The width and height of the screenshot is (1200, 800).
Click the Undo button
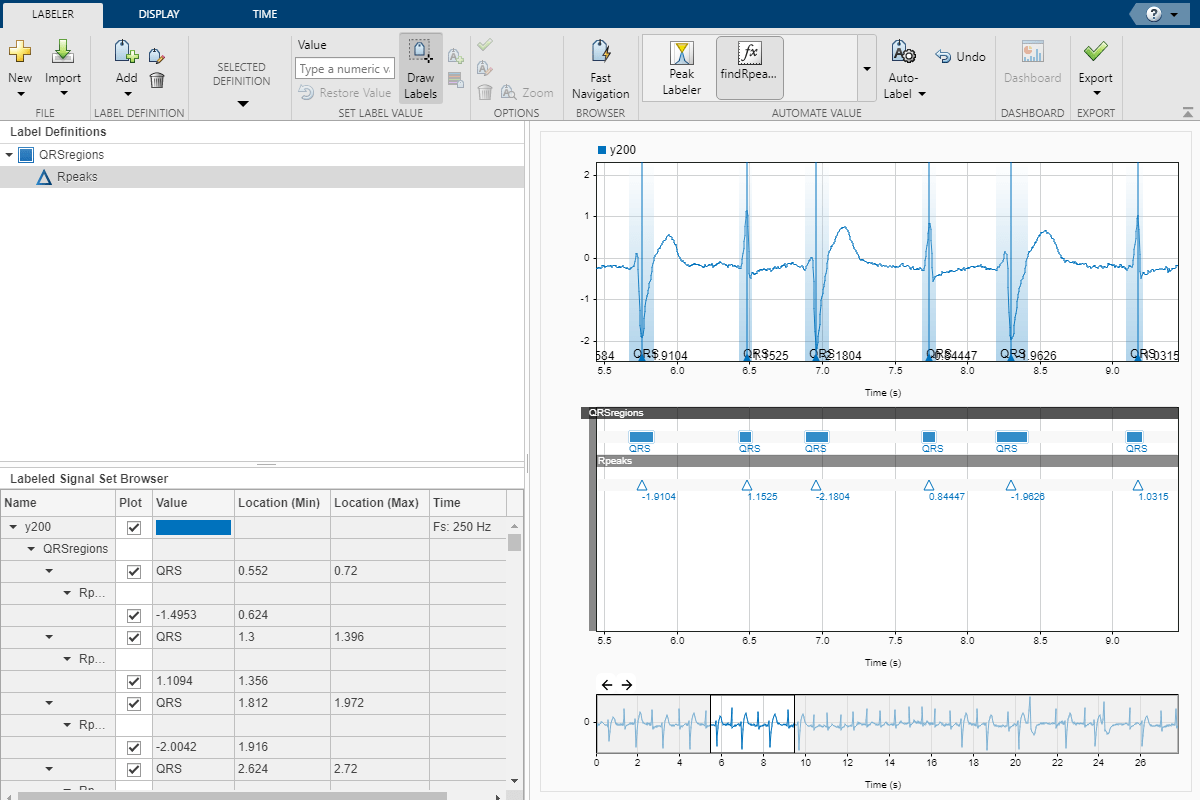pyautogui.click(x=960, y=57)
